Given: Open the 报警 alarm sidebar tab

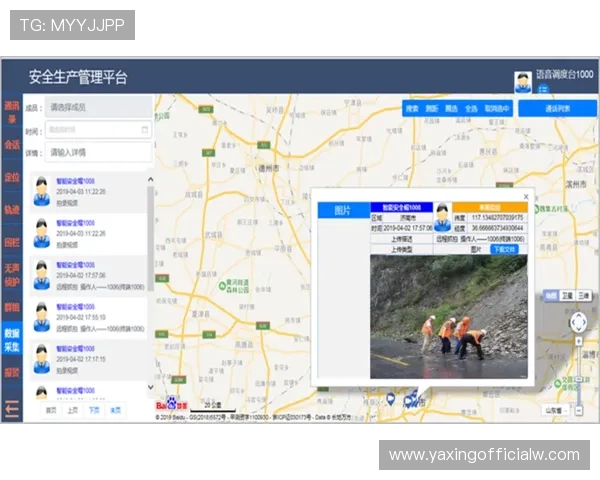Looking at the screenshot, I should point(12,372).
